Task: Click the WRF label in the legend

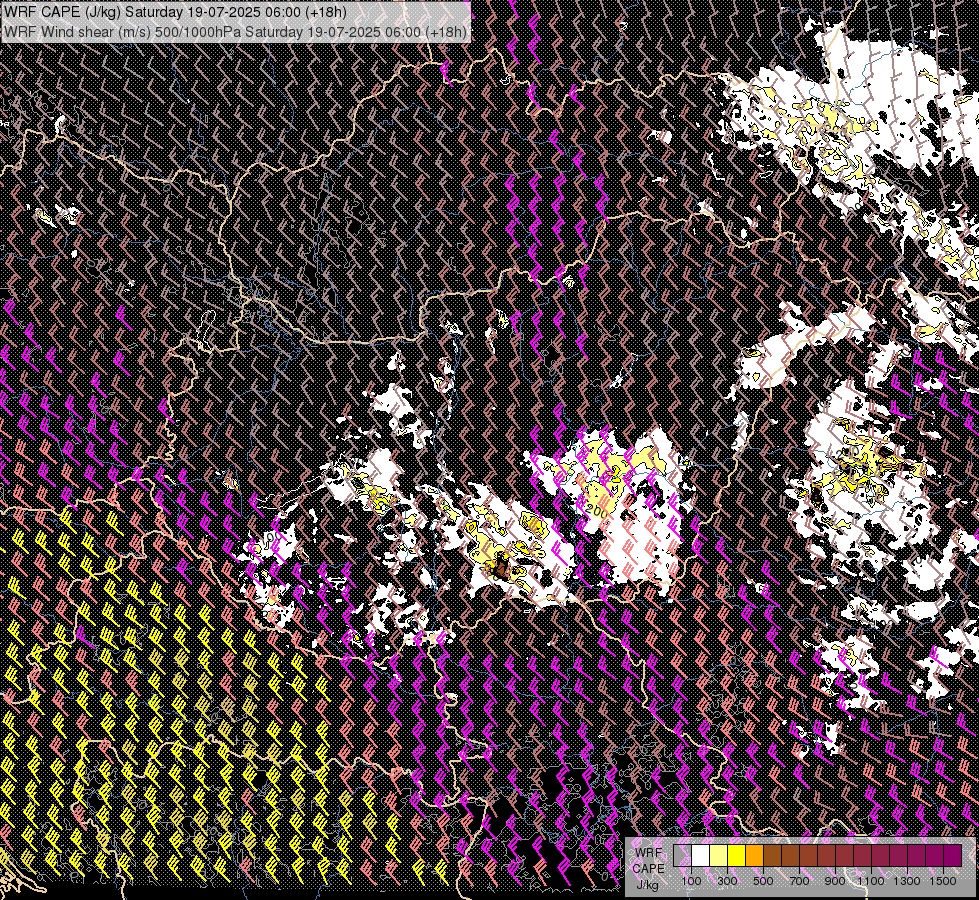Action: point(648,853)
